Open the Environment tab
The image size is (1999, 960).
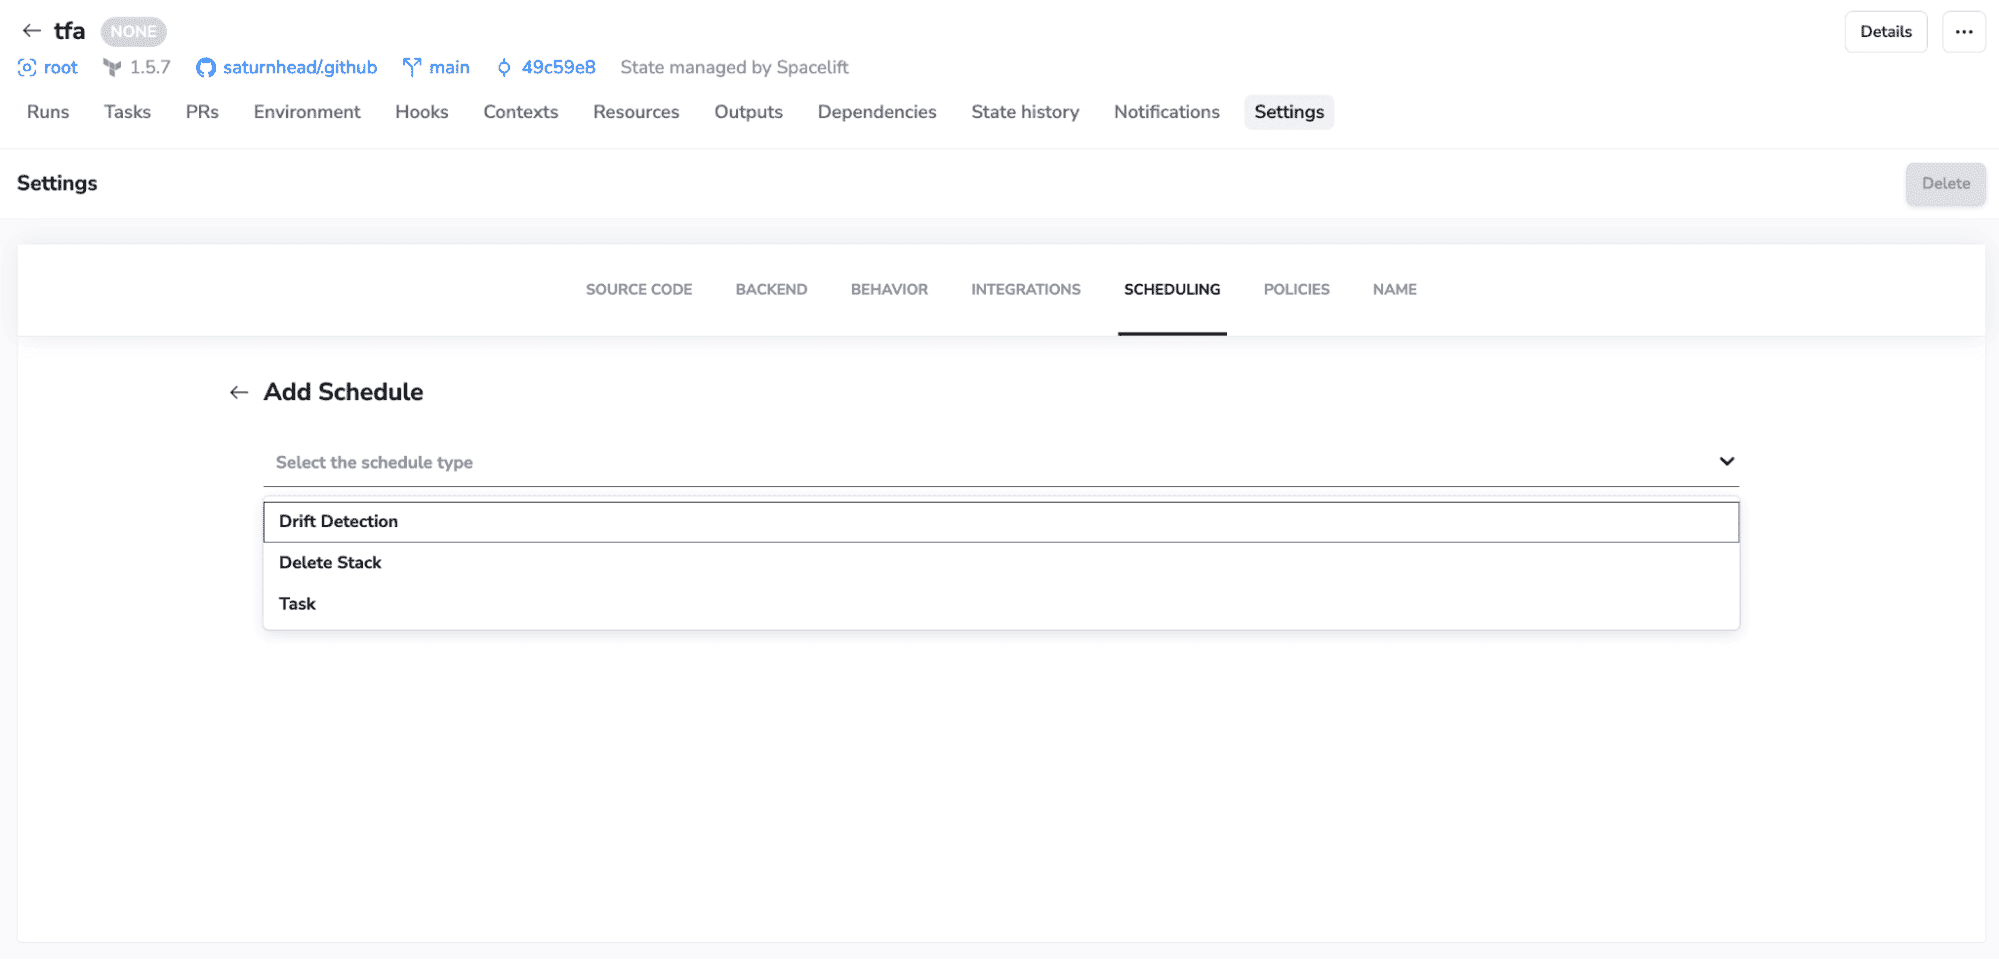[x=307, y=112]
